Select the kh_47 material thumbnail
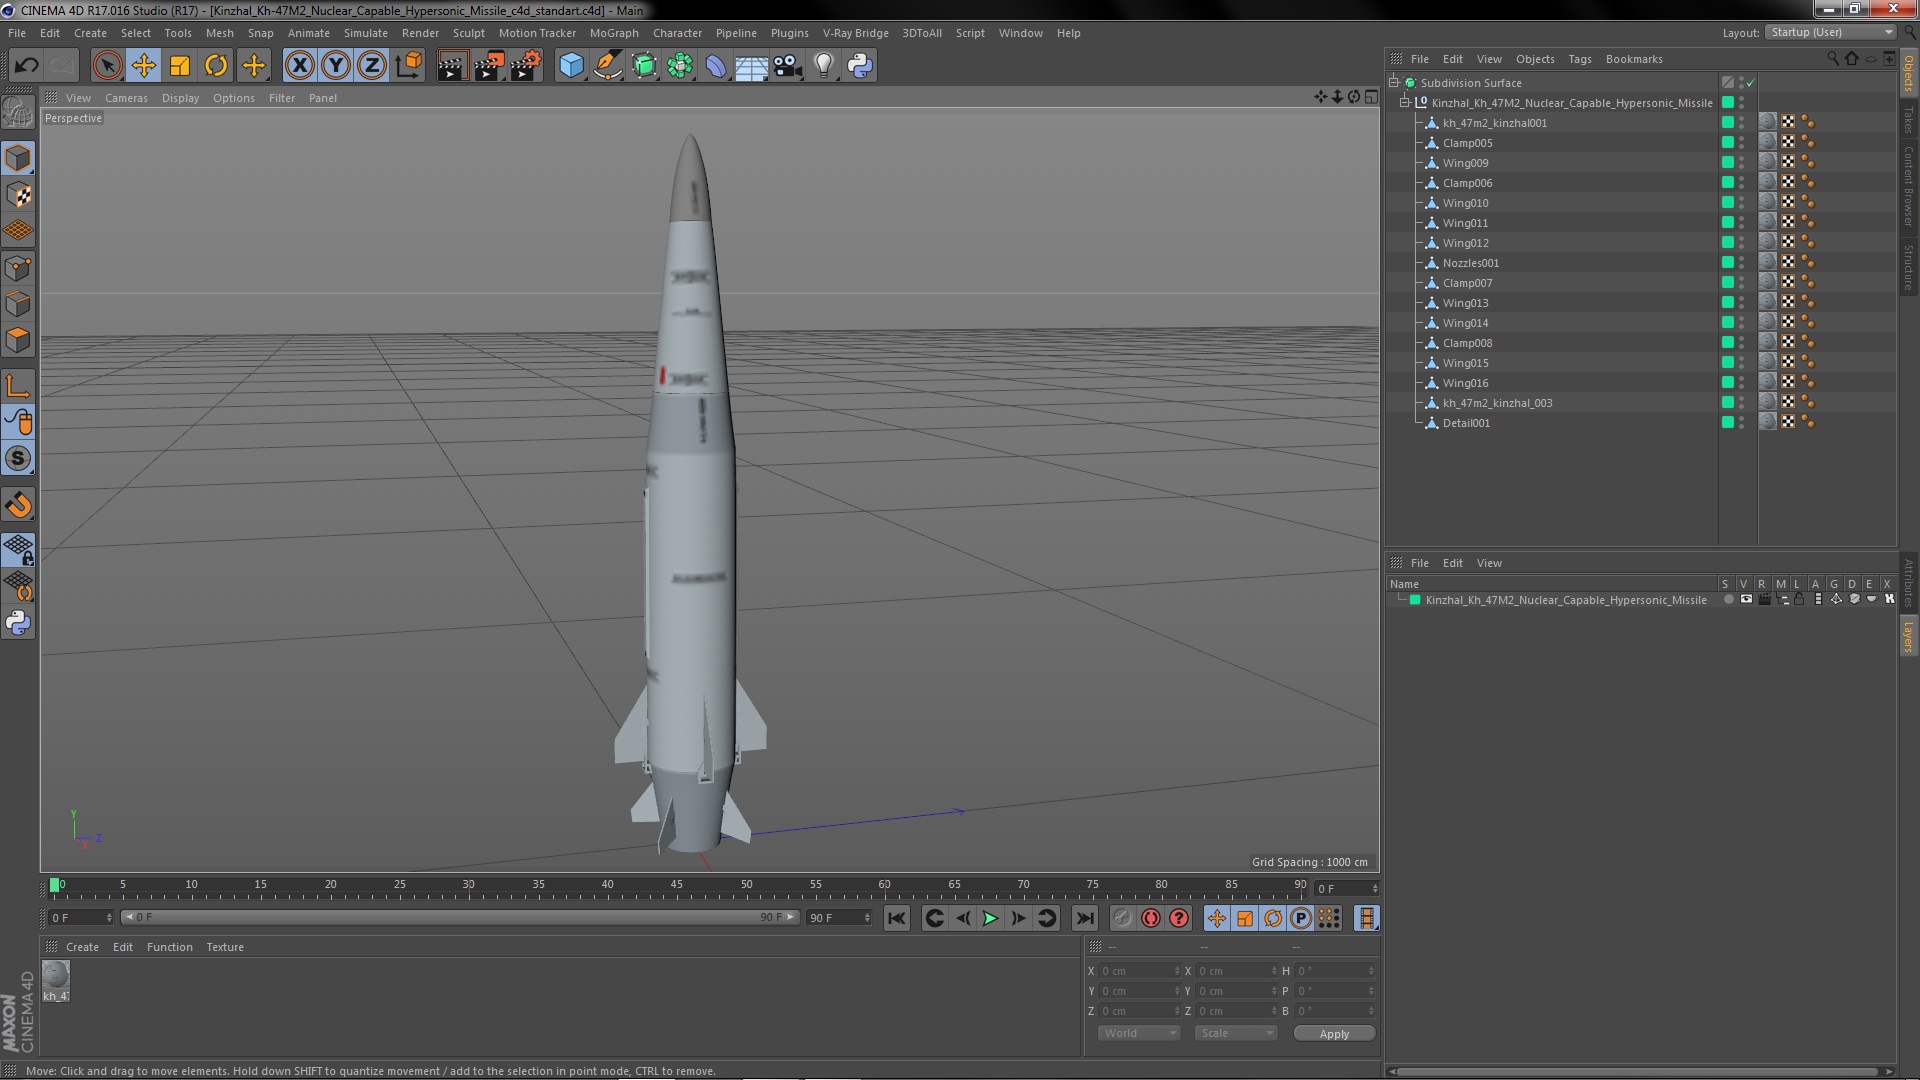The width and height of the screenshot is (1920, 1080). pos(56,976)
